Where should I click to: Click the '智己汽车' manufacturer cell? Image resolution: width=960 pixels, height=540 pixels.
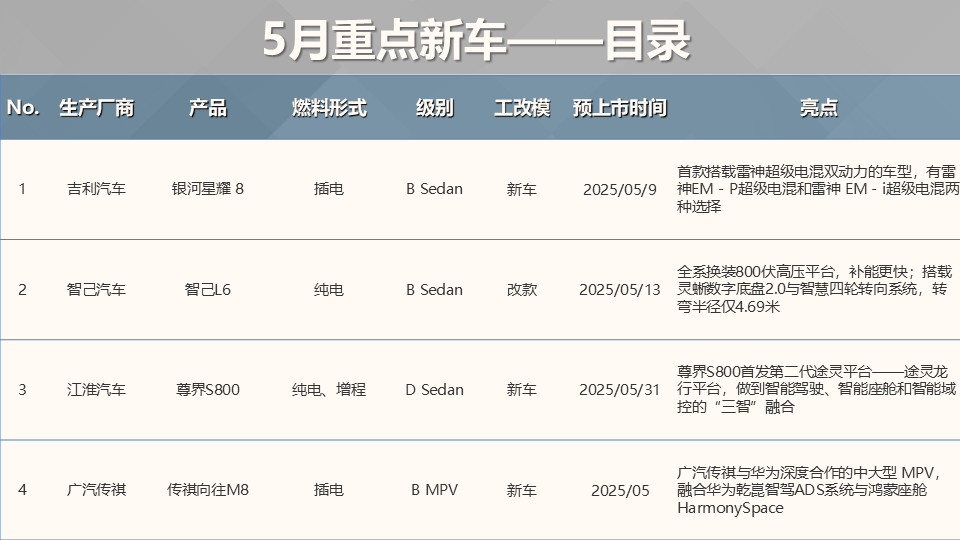96,289
